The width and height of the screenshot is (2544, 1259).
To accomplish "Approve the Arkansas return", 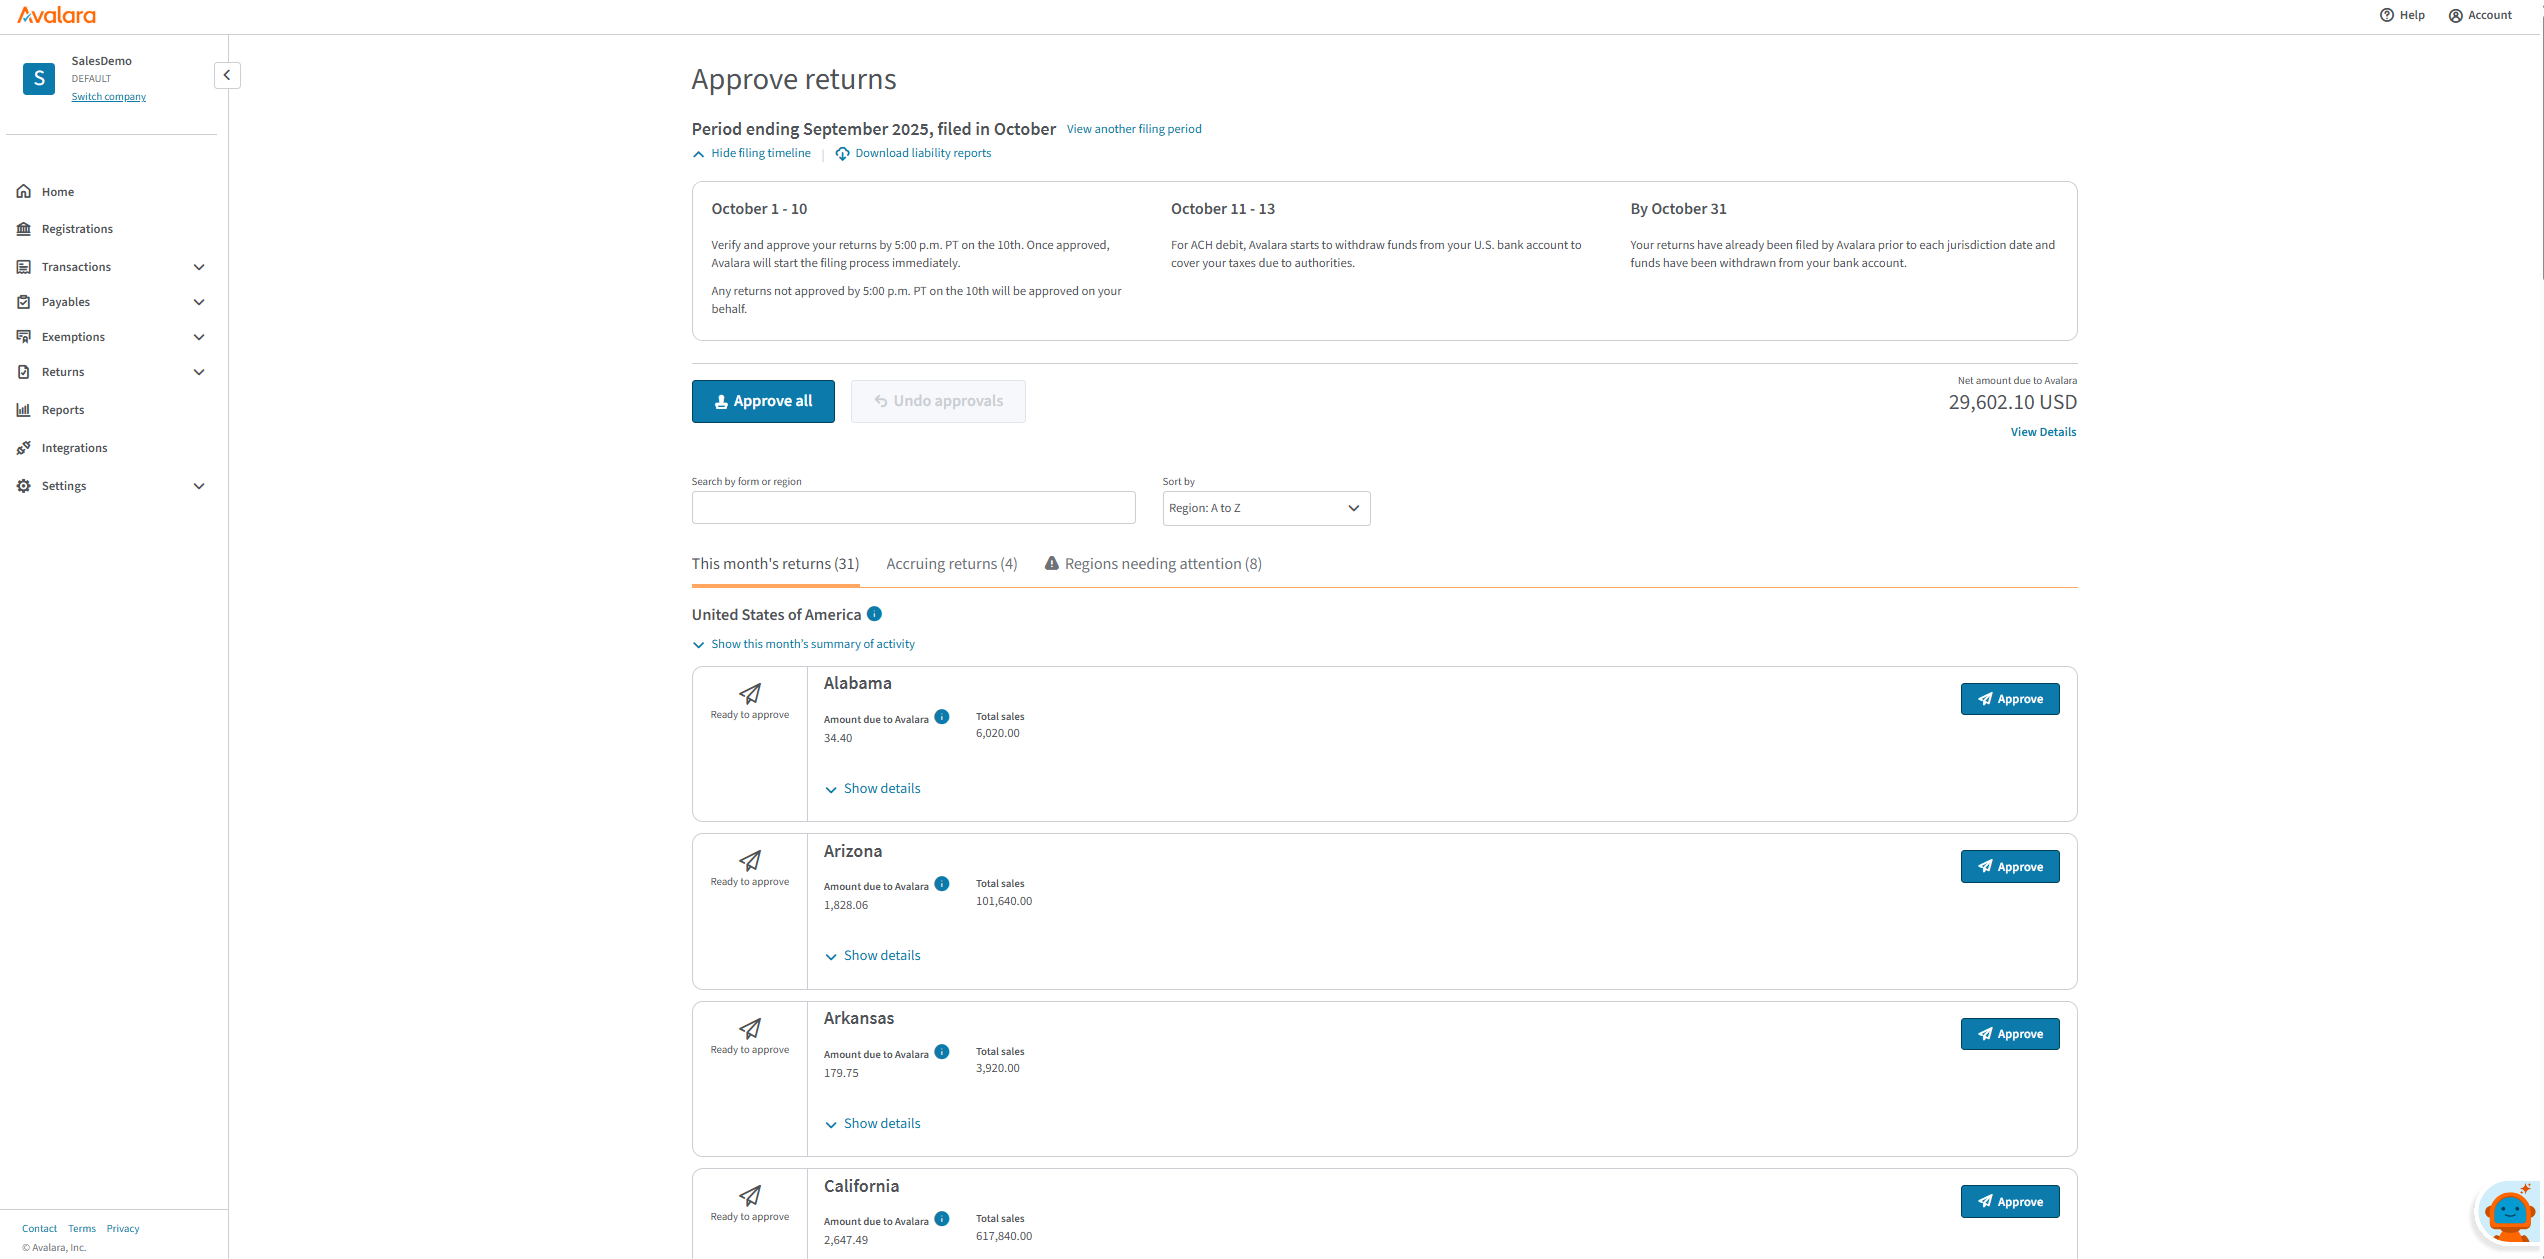I will point(2009,1034).
